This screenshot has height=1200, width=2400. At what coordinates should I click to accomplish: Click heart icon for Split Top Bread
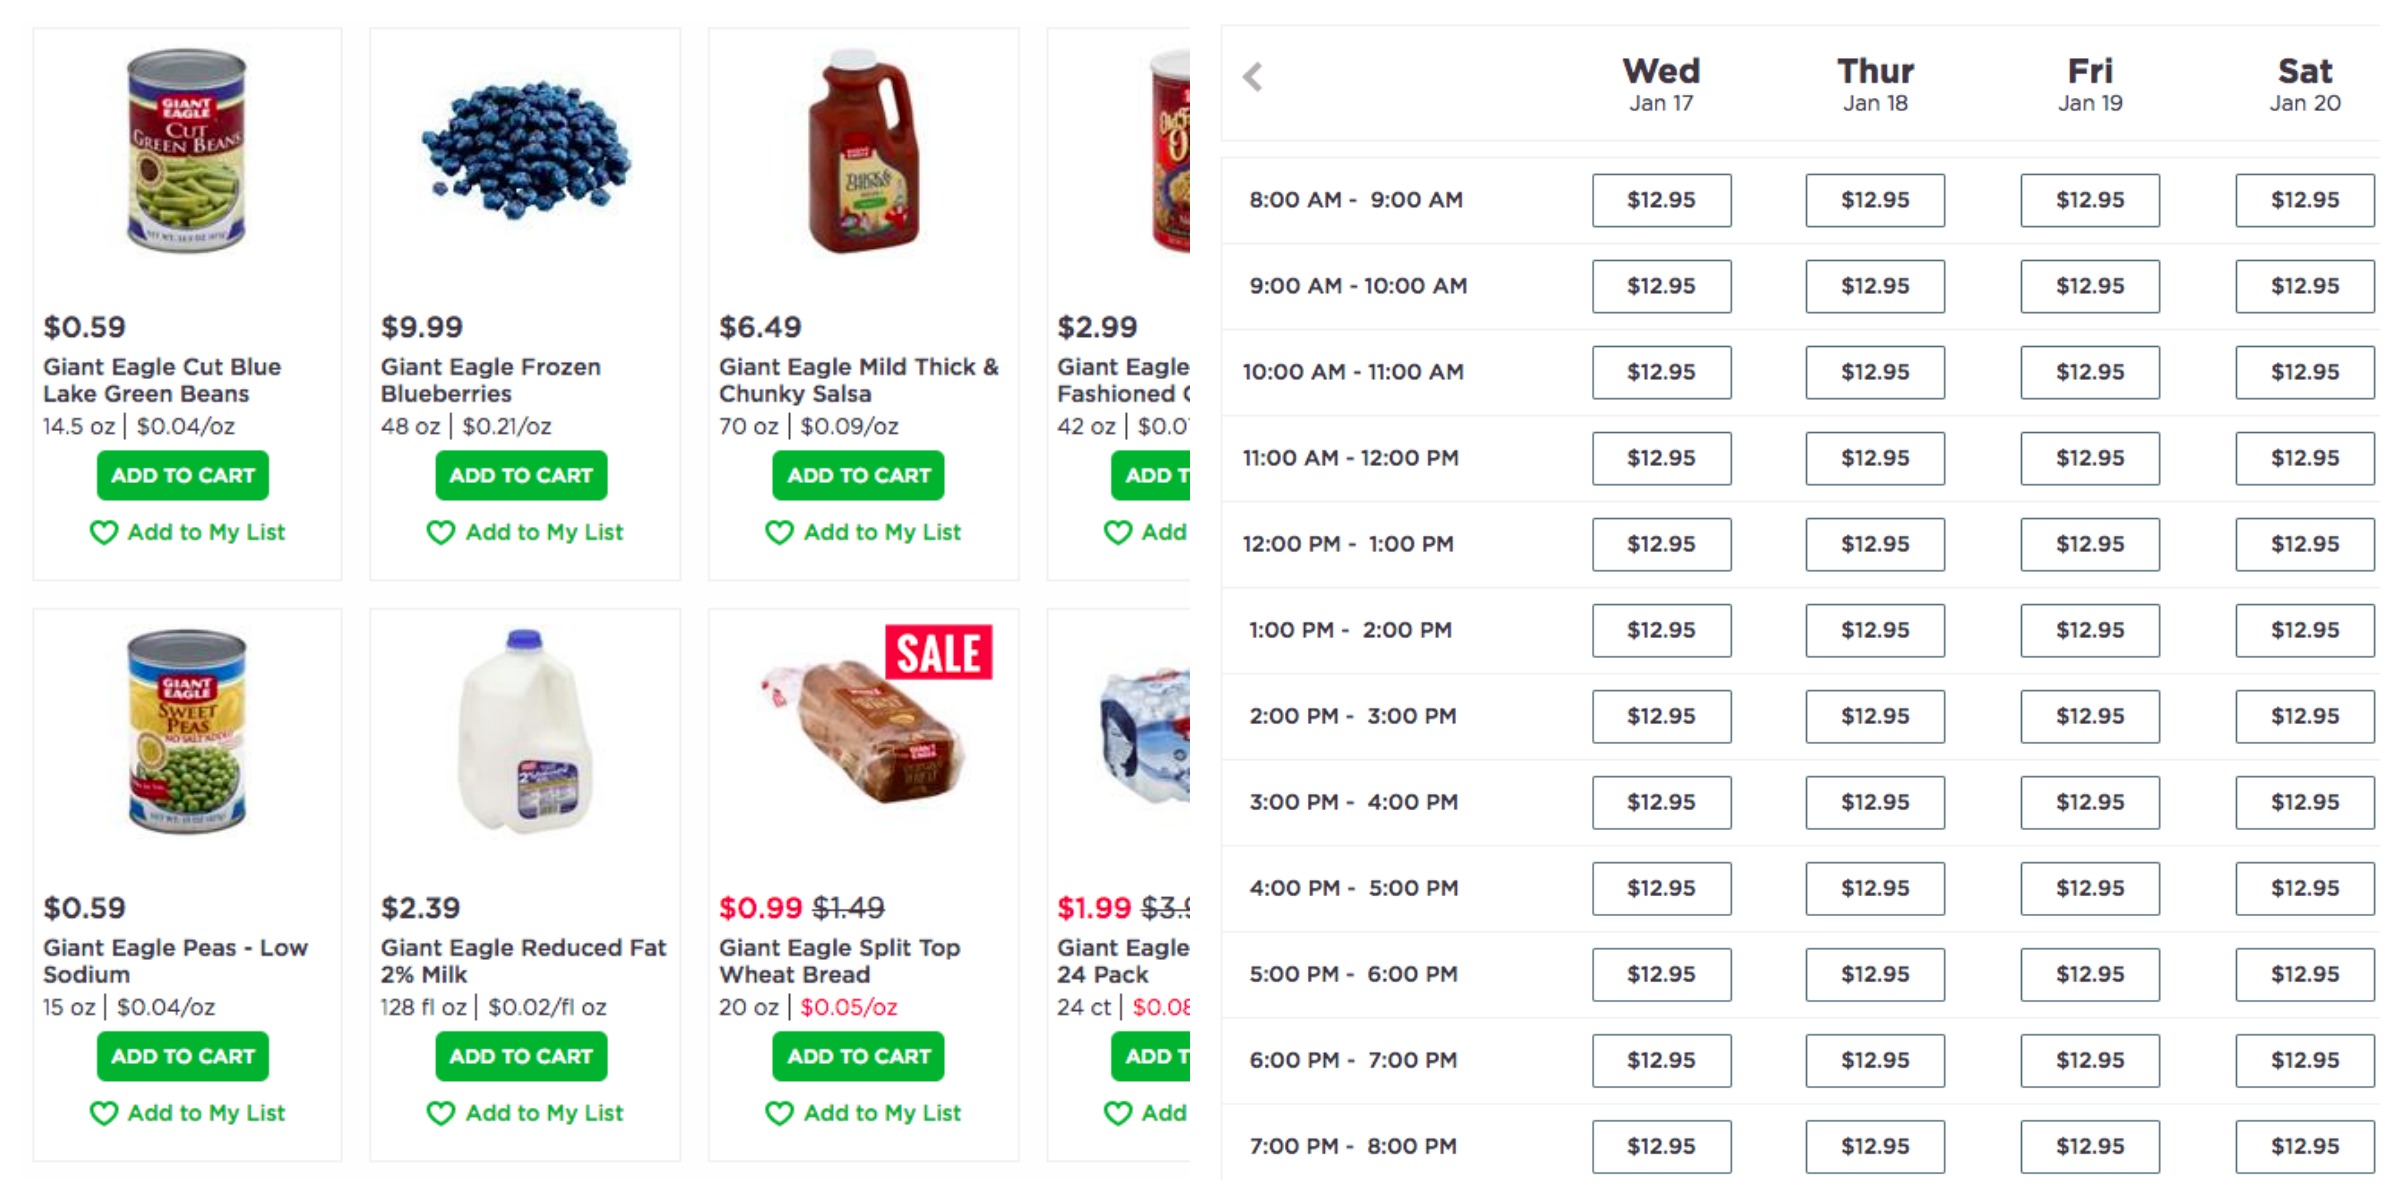tap(779, 1113)
